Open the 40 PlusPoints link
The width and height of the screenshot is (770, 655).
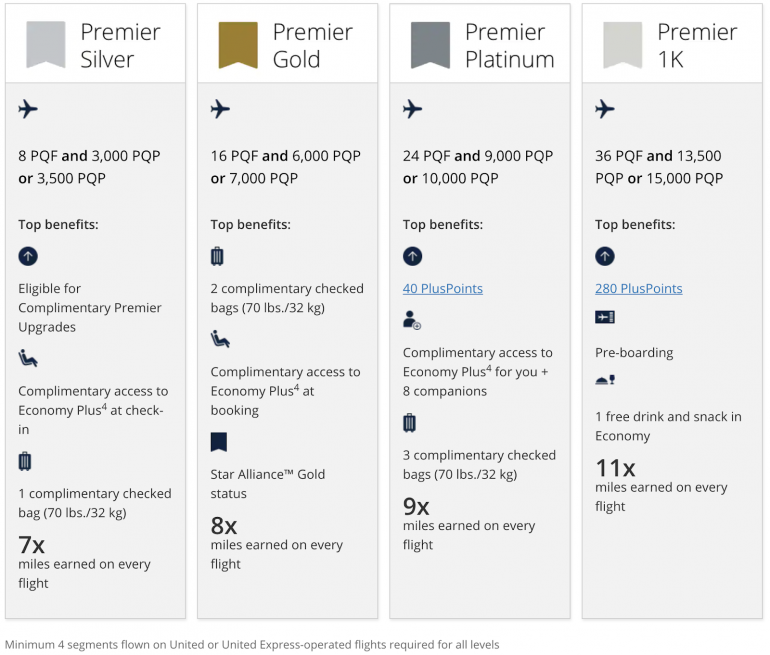(442, 289)
